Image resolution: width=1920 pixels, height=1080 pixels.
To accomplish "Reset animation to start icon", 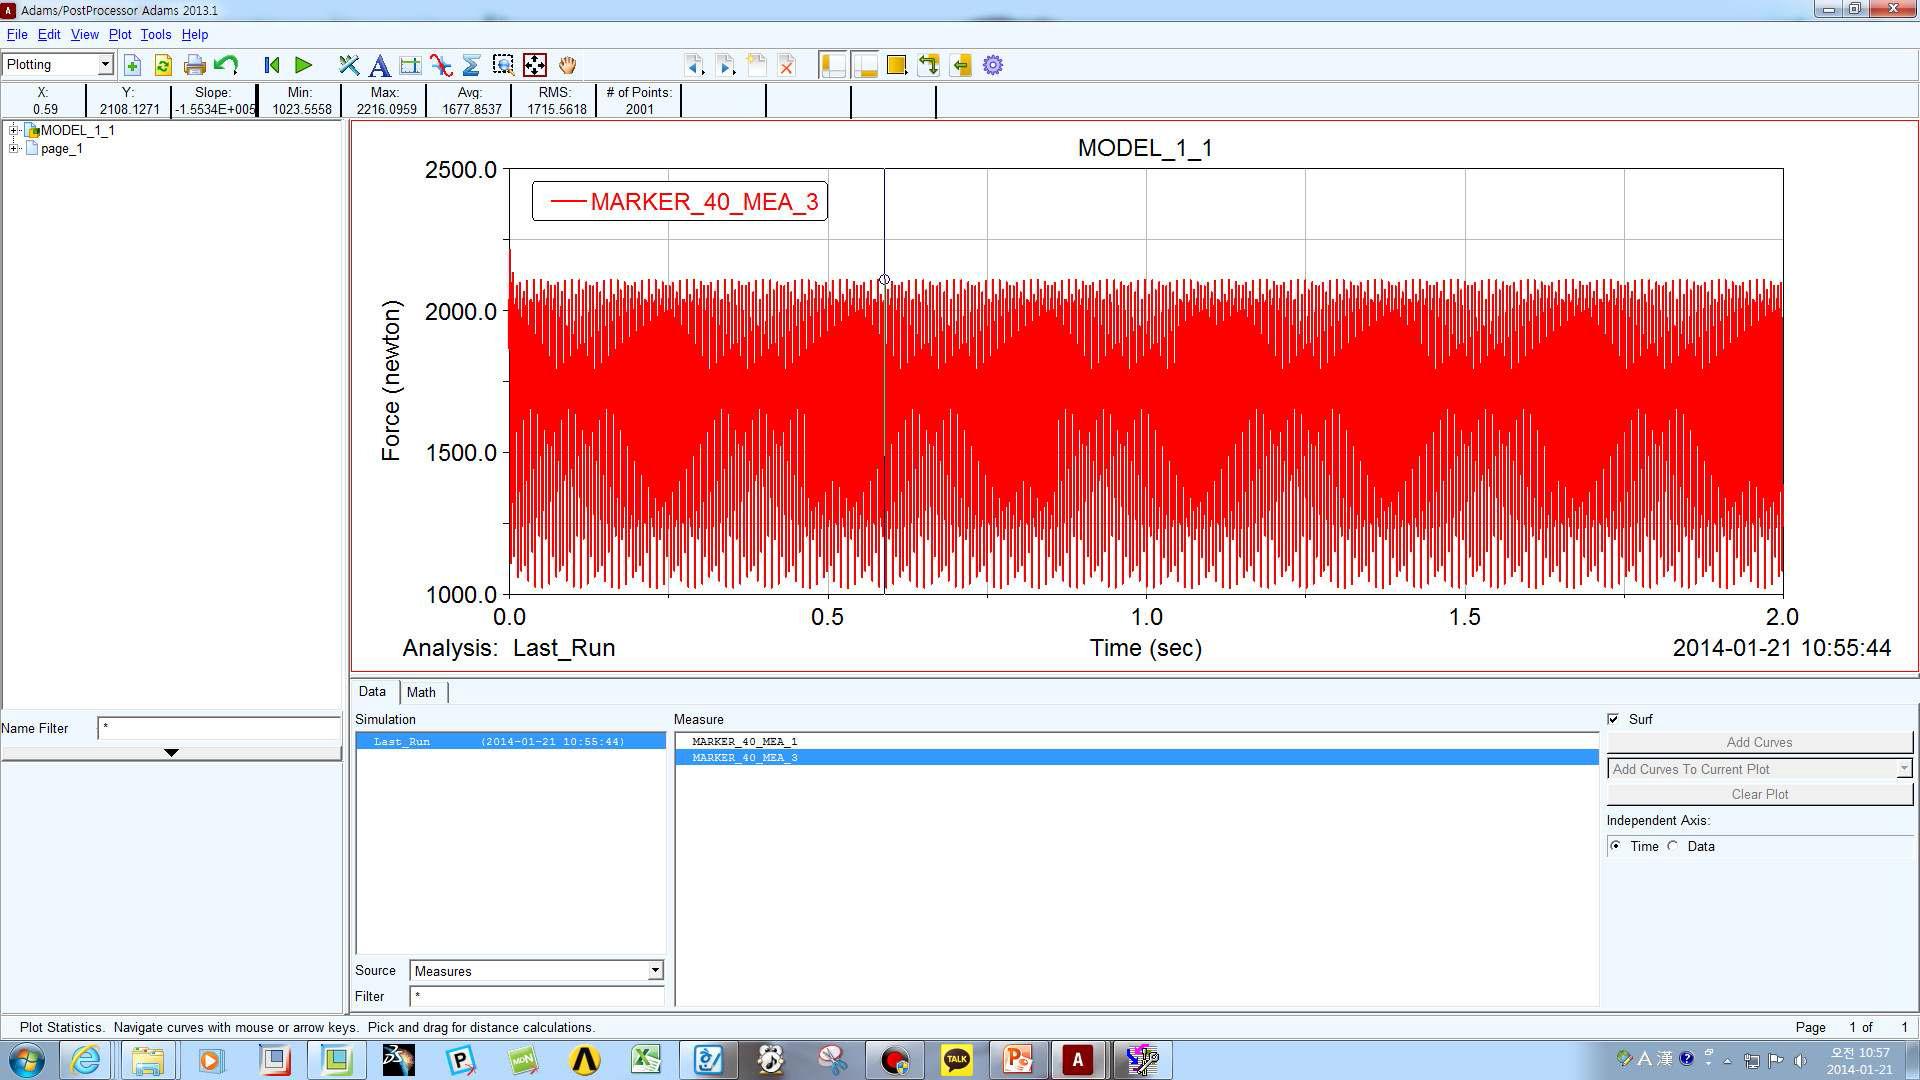I will (271, 66).
